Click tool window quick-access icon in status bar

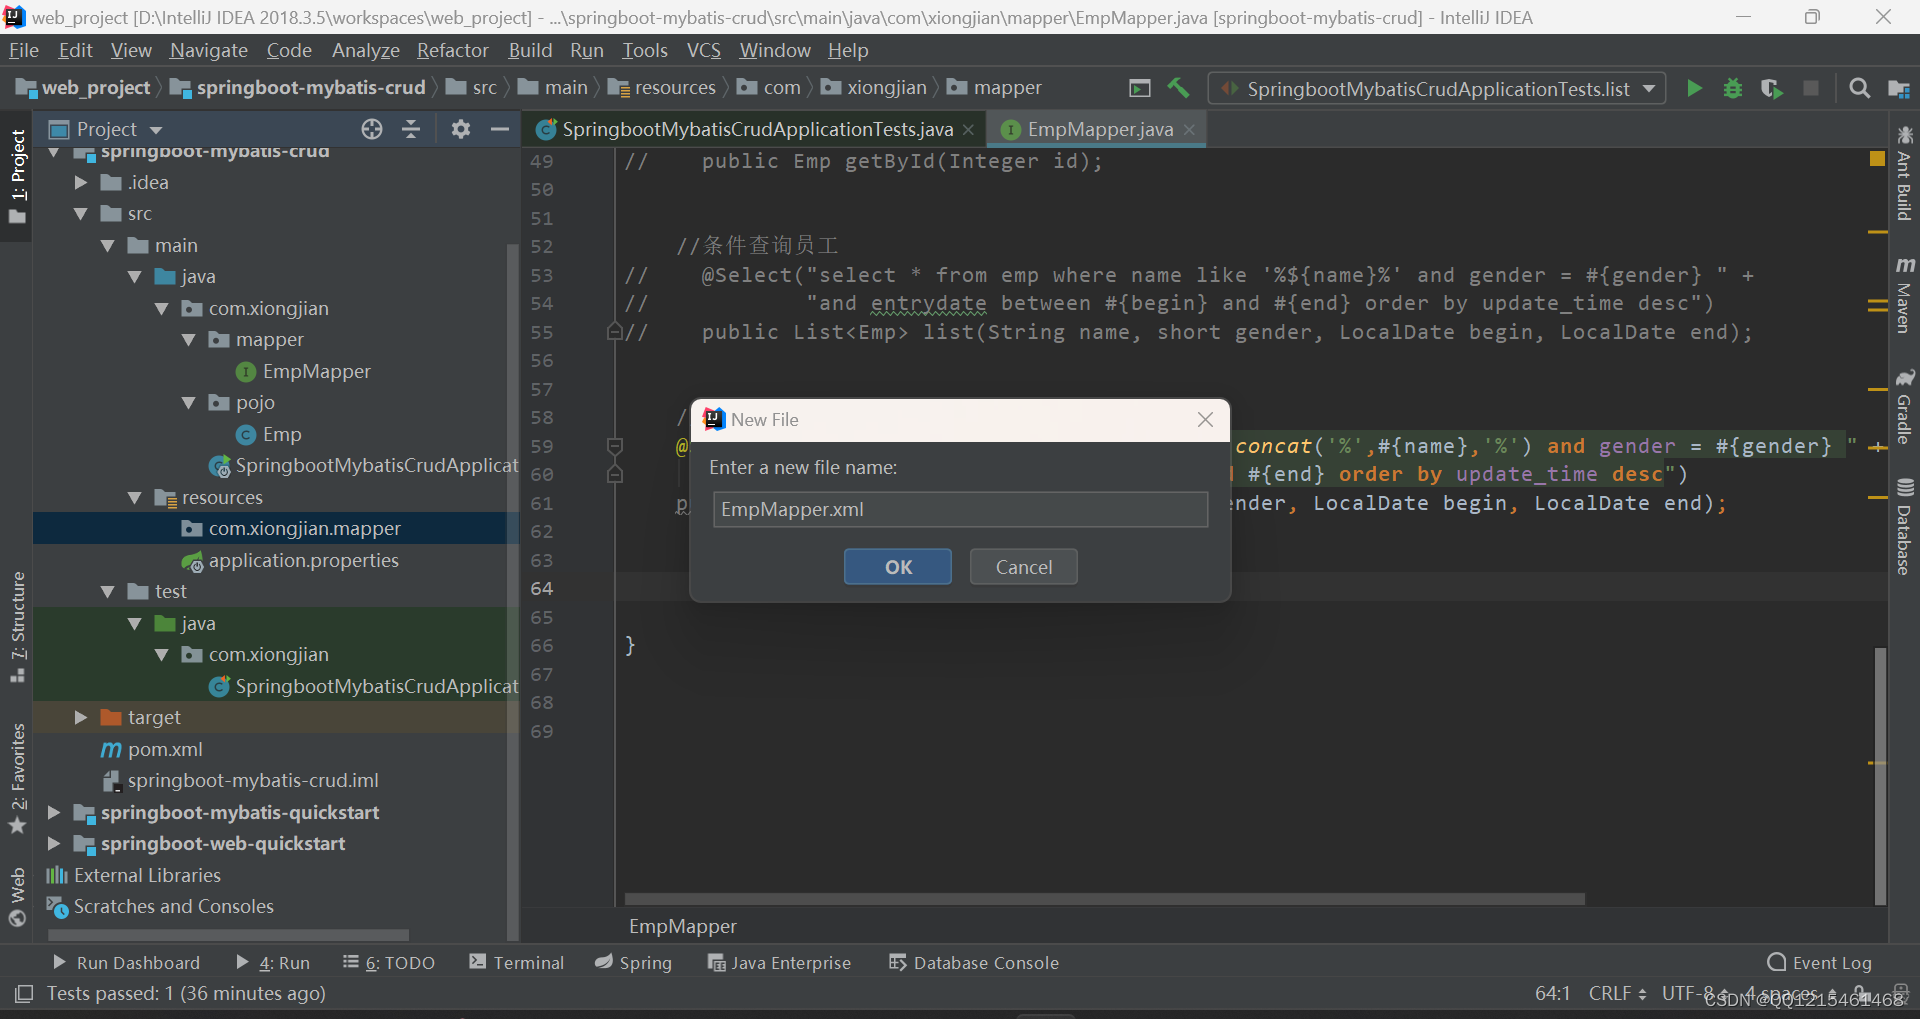24,993
